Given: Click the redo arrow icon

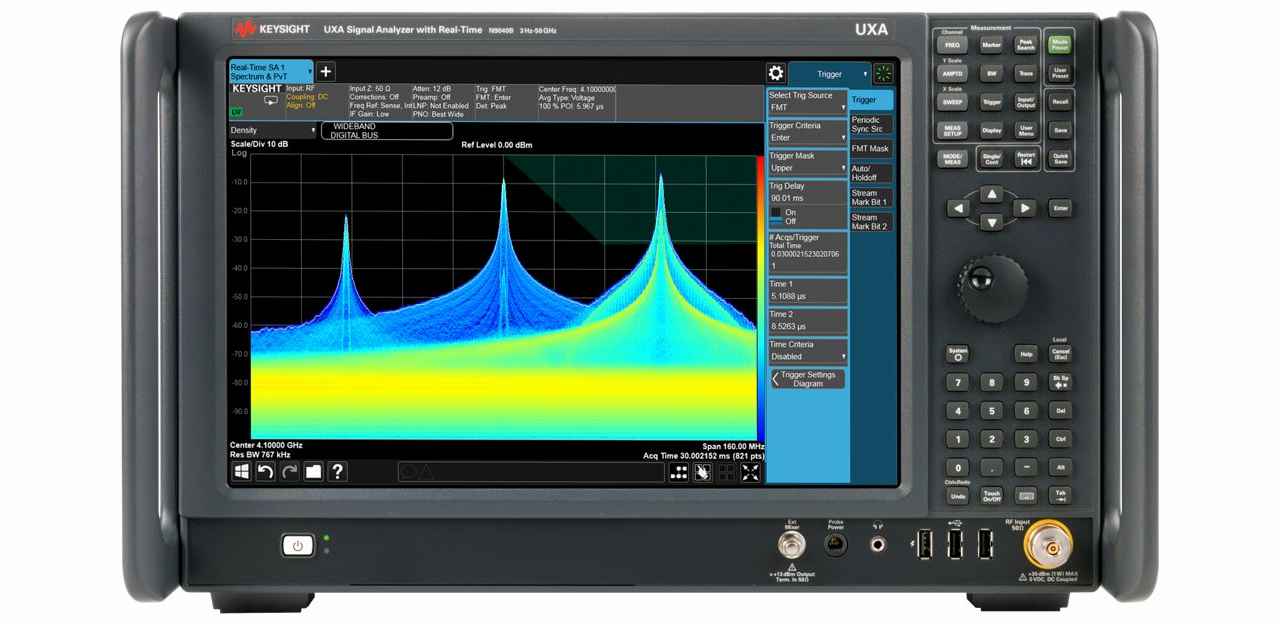Looking at the screenshot, I should [x=290, y=471].
